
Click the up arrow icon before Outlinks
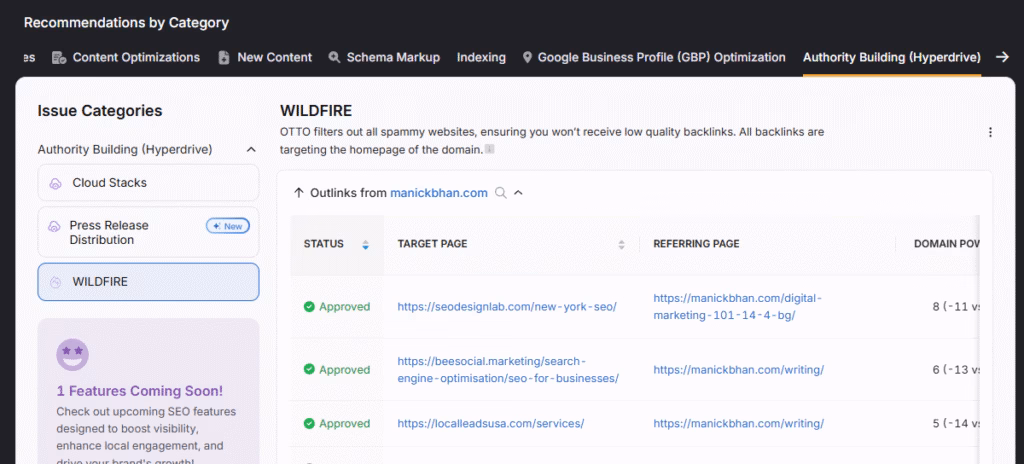tap(299, 193)
